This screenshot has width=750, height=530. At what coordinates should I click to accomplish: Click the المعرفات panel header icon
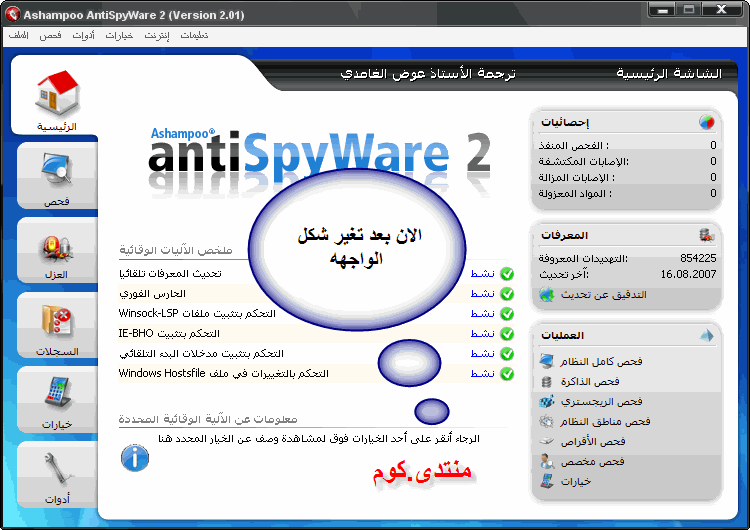tap(706, 235)
